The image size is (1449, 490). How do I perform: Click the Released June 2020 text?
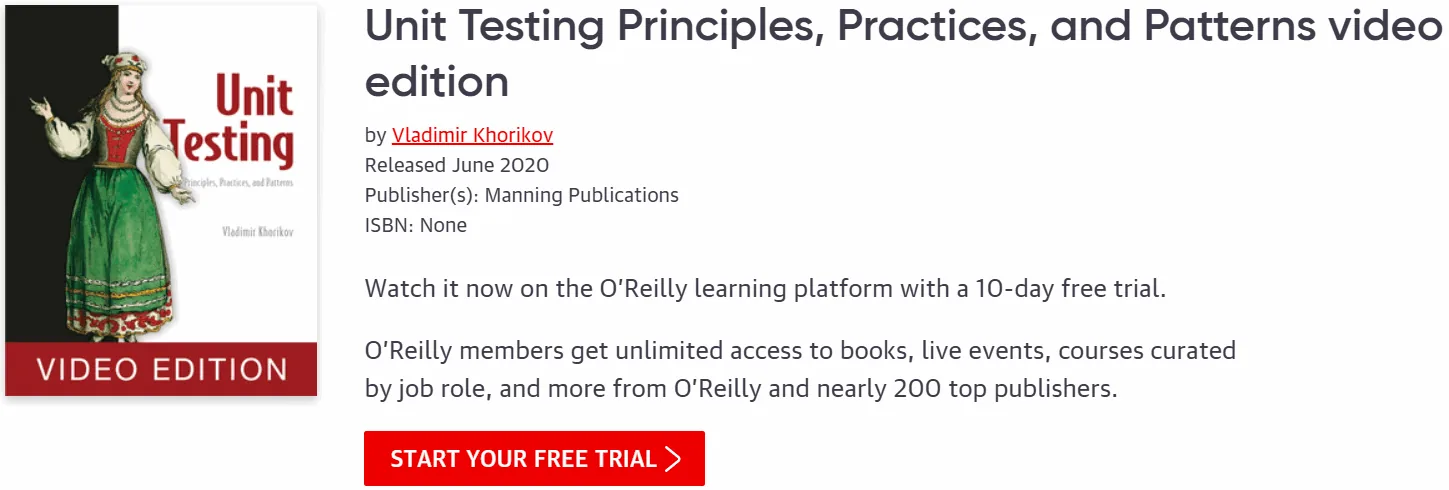pos(457,165)
